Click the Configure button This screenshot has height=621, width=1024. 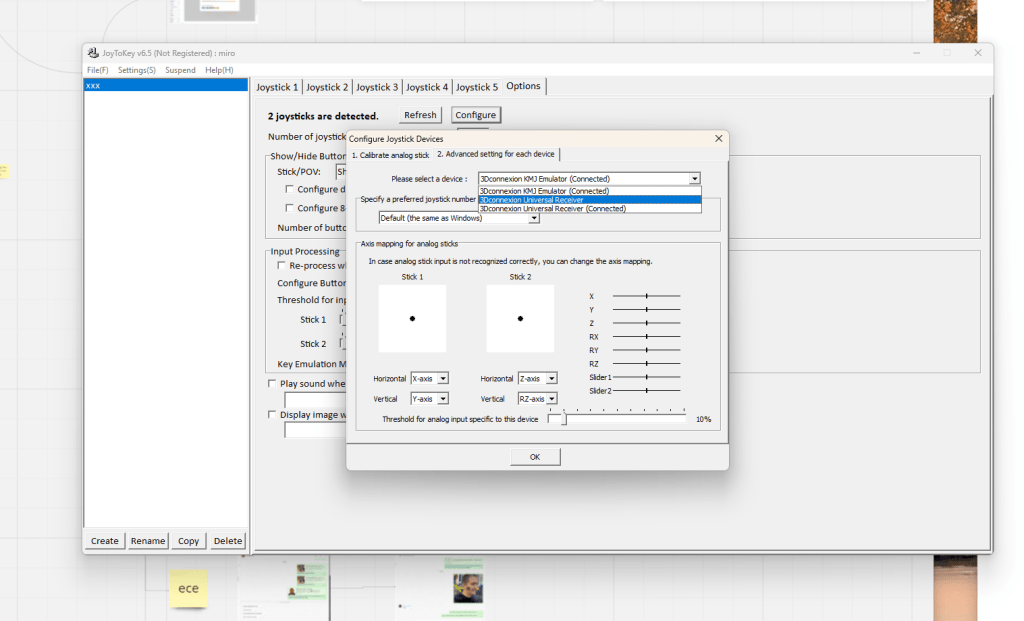pos(475,115)
